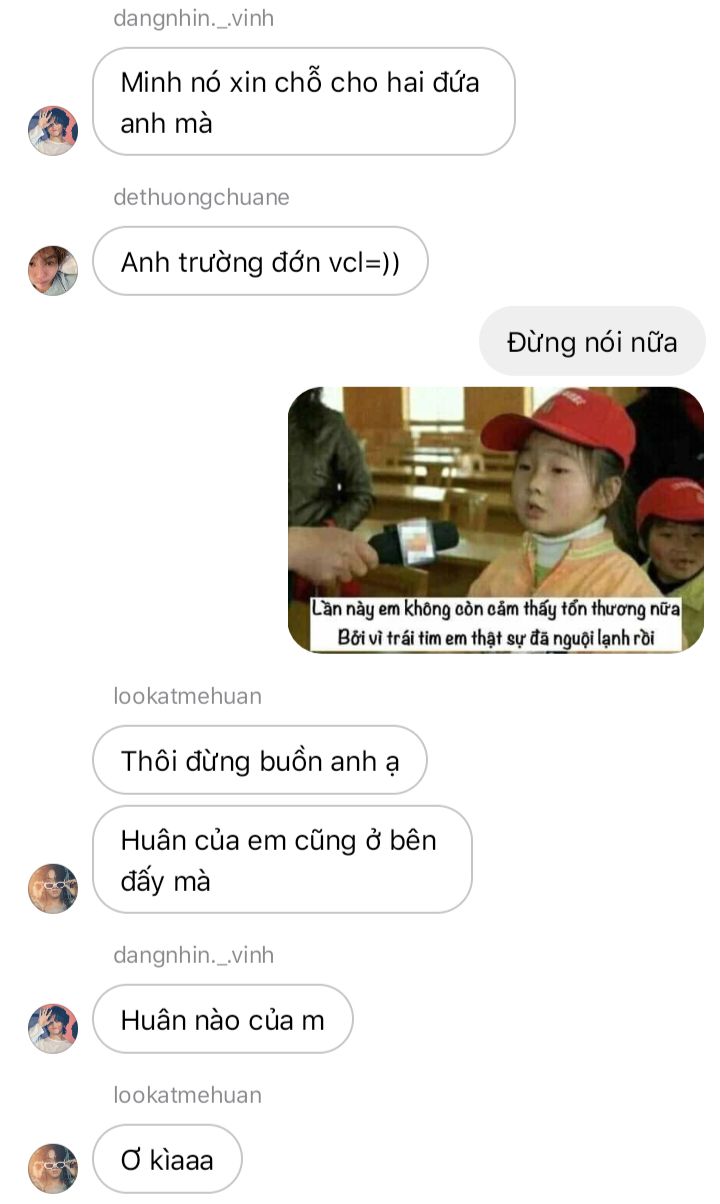
Task: Select the "Anh trường đớn vcl=))" bubble
Action: (260, 262)
